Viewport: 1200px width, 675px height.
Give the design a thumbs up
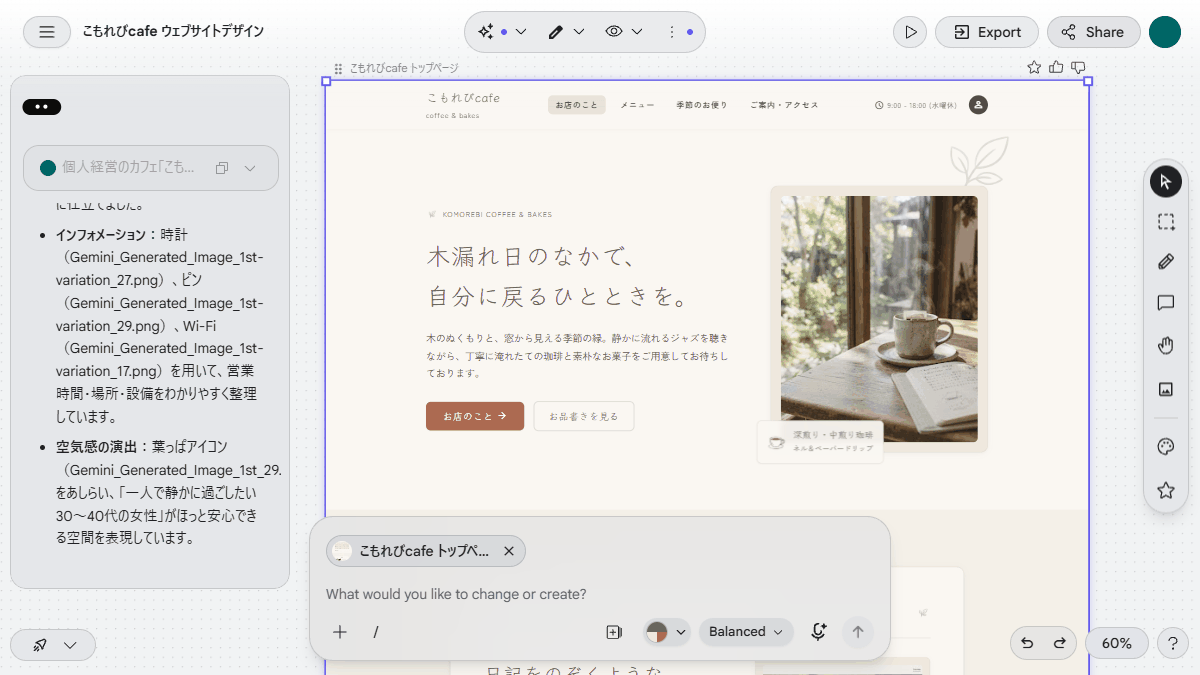(x=1057, y=67)
